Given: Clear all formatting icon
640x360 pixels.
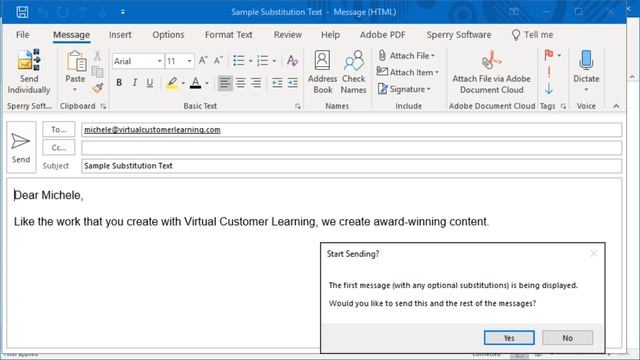Looking at the screenshot, I should coord(292,61).
